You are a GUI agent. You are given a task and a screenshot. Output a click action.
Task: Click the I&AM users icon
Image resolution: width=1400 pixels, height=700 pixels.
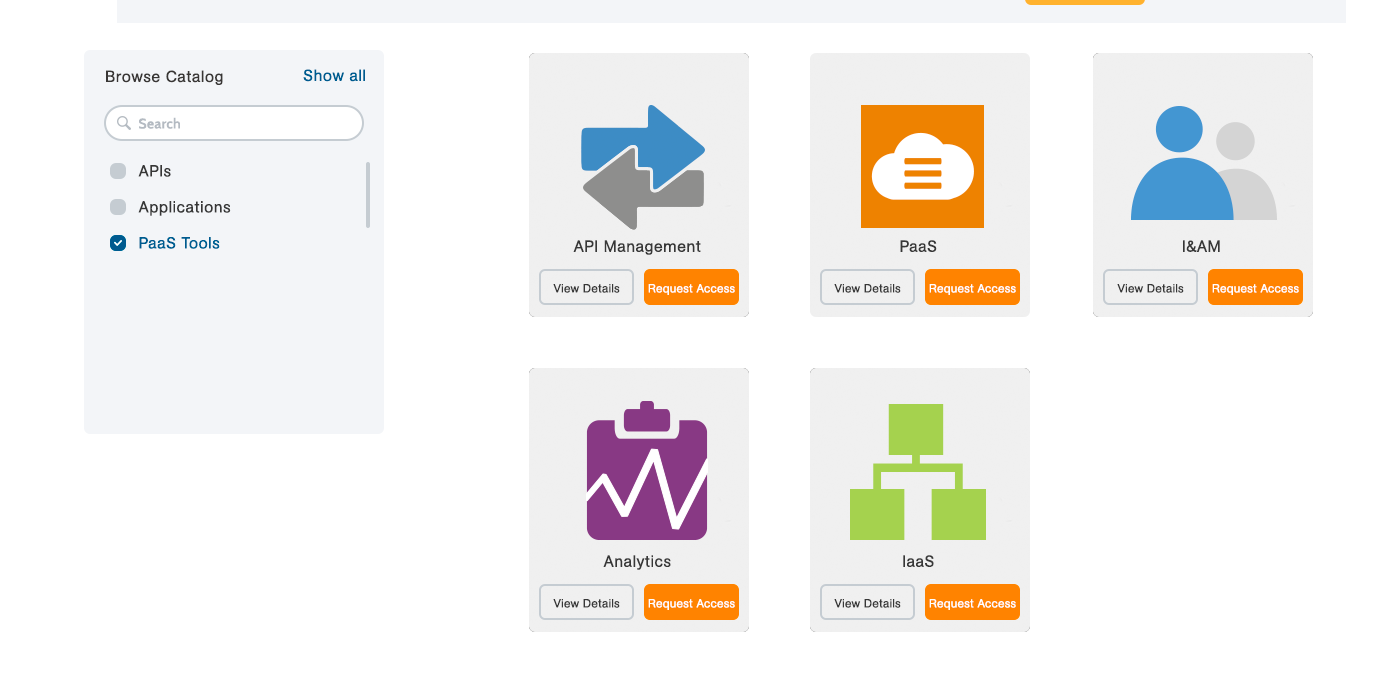[x=1203, y=164]
